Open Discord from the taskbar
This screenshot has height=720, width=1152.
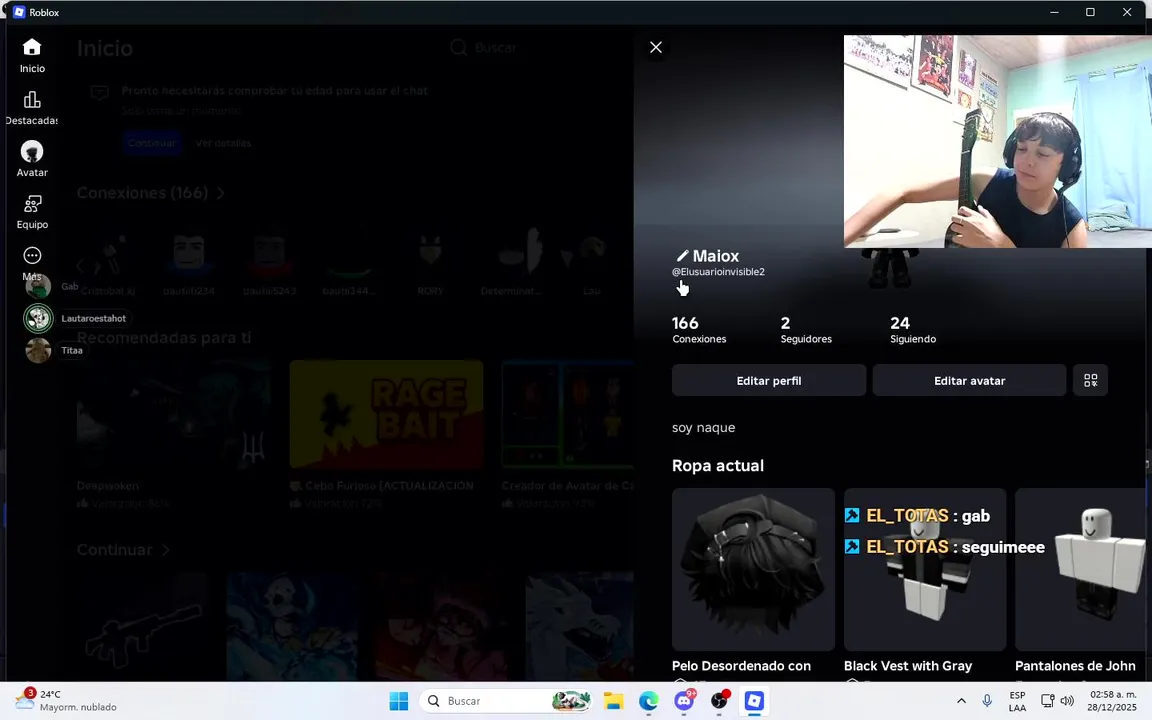click(x=684, y=701)
